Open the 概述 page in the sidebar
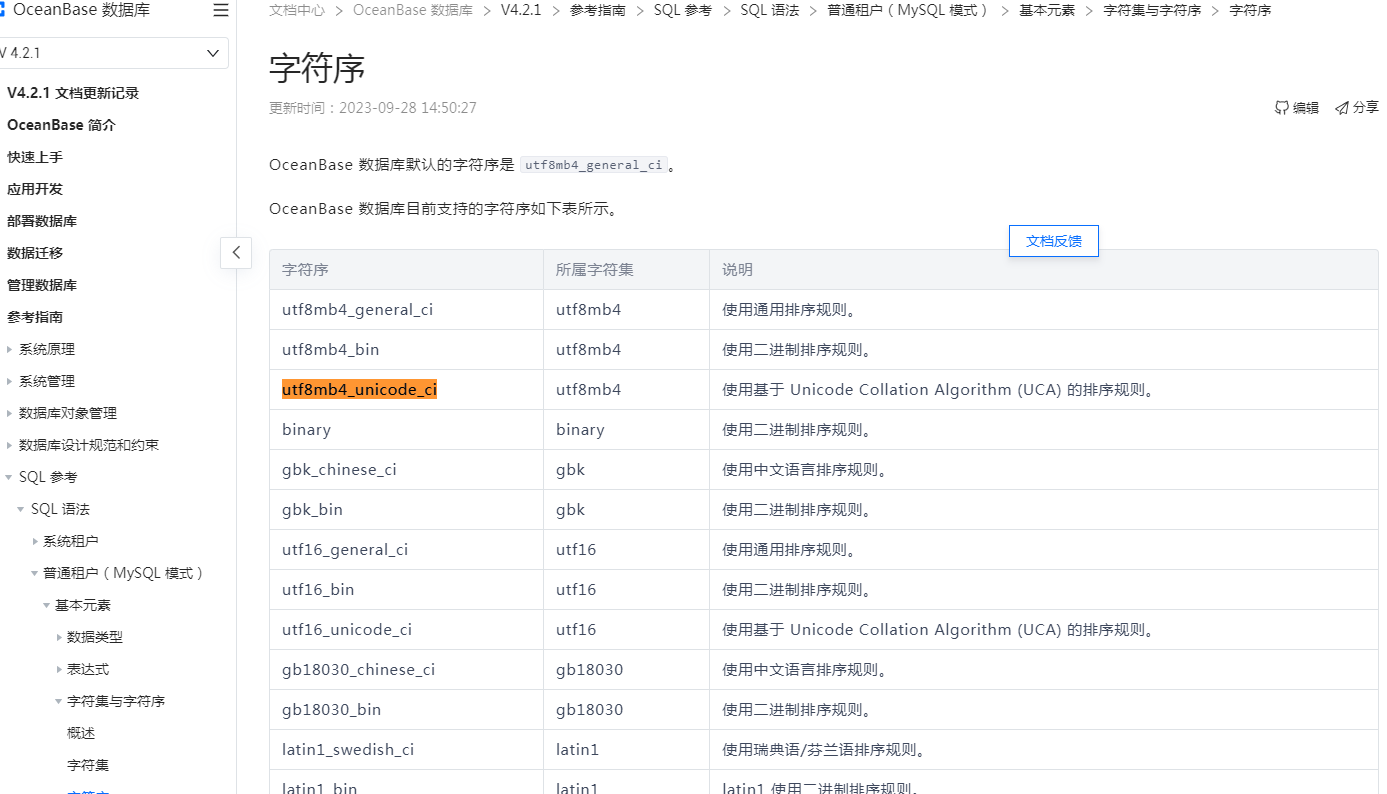This screenshot has width=1387, height=794. coord(81,733)
